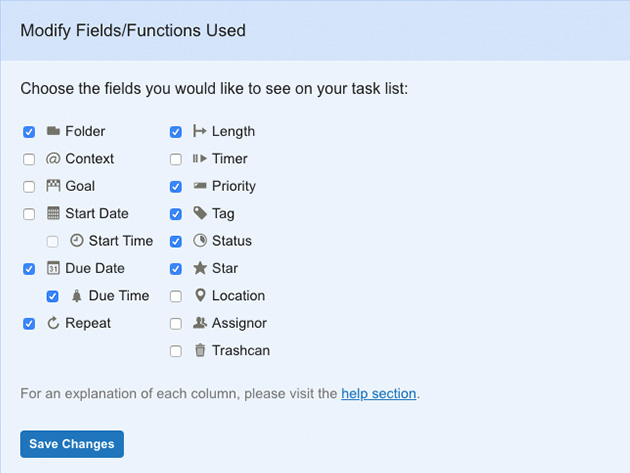Tick the Timer checkbox

point(176,159)
